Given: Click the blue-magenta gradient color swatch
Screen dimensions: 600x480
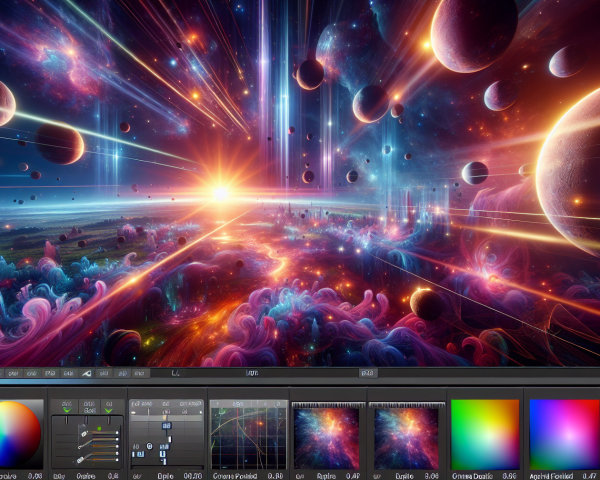Looking at the screenshot, I should coord(562,433).
